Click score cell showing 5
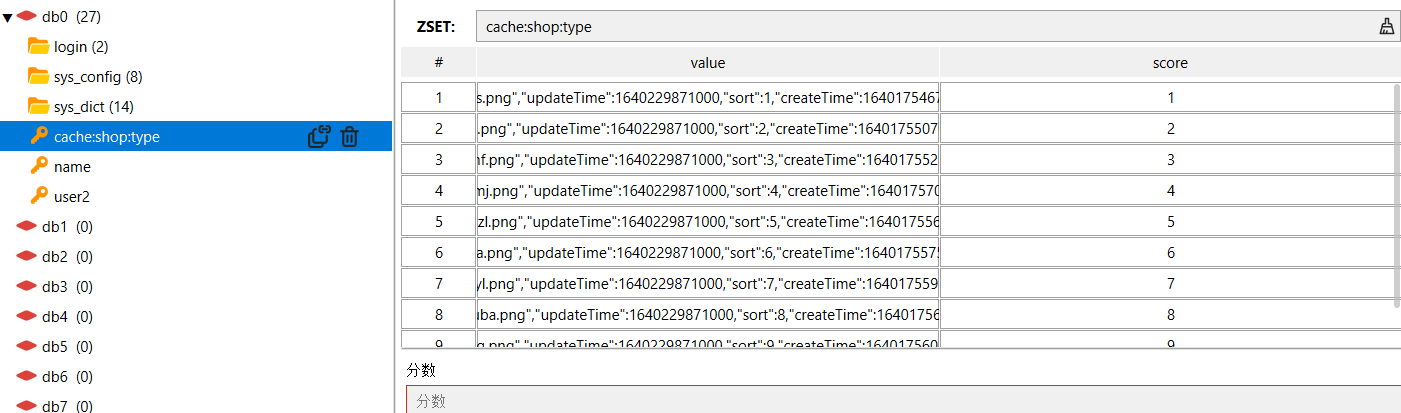 (x=1168, y=222)
